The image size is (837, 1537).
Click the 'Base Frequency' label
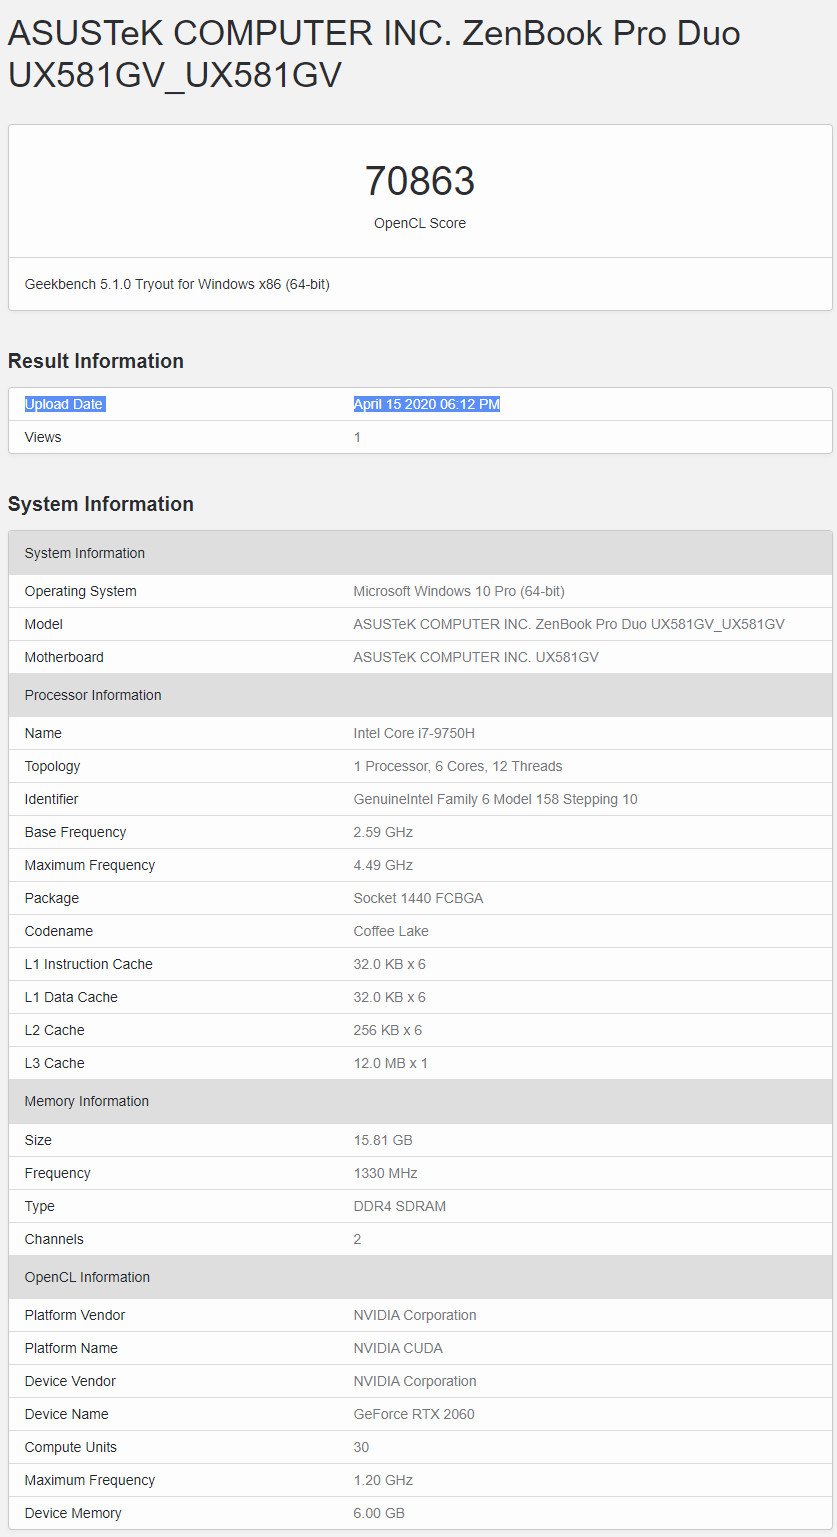tap(76, 832)
